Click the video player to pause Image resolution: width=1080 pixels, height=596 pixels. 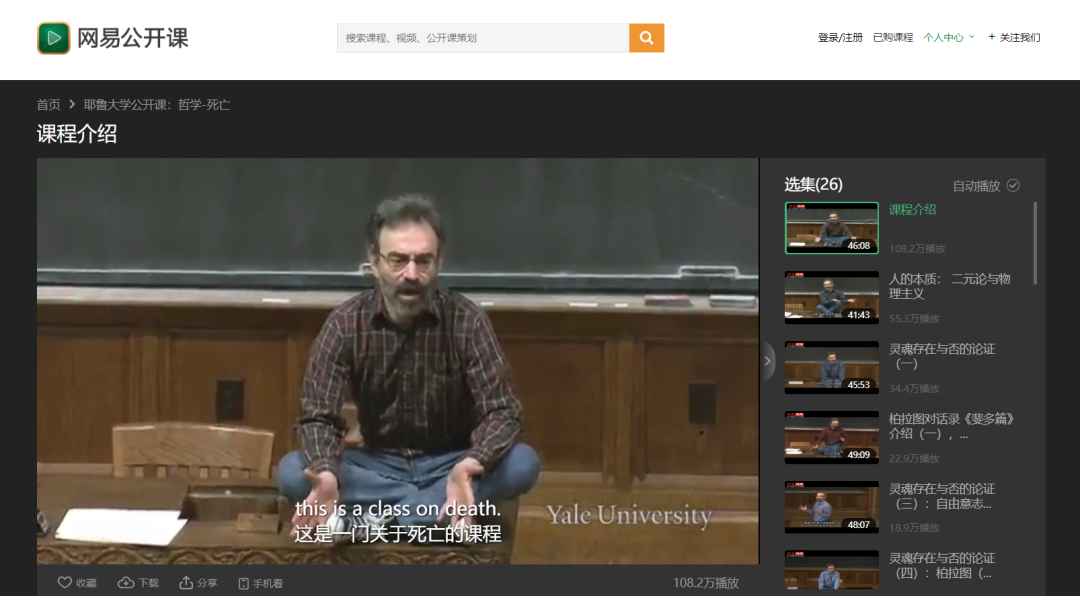click(x=397, y=361)
